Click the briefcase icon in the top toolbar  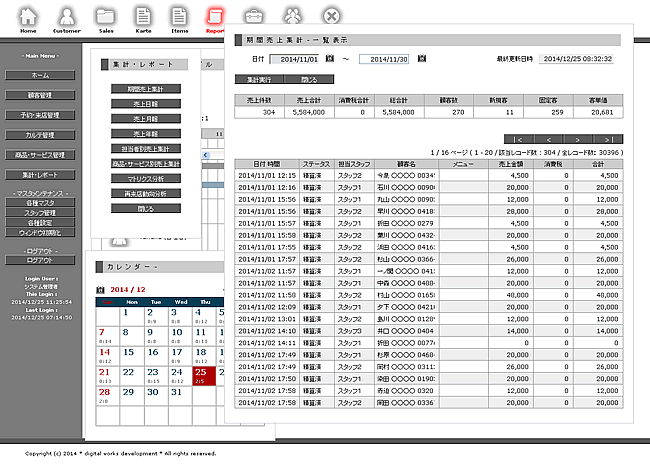coord(253,17)
